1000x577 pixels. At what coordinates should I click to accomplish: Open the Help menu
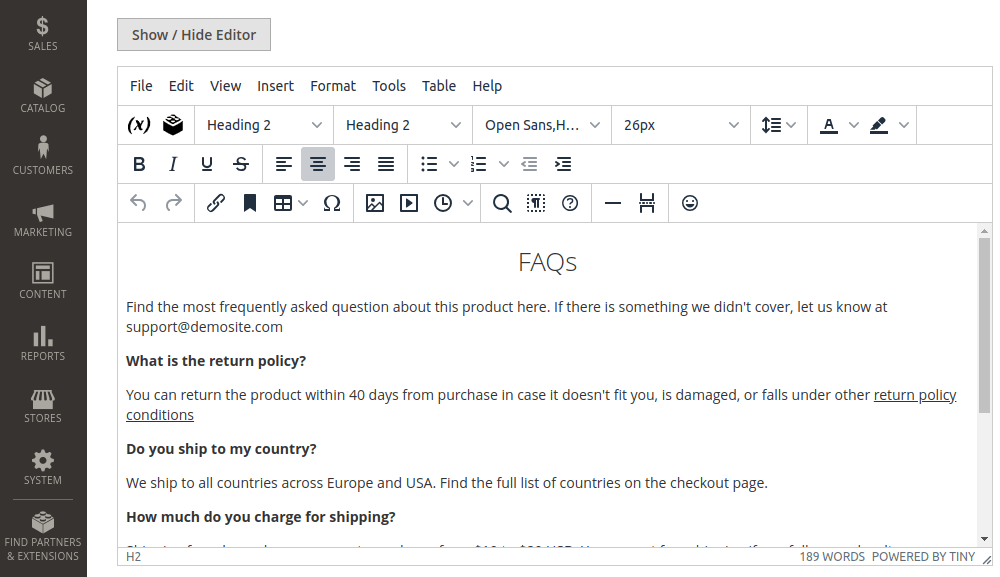(487, 86)
